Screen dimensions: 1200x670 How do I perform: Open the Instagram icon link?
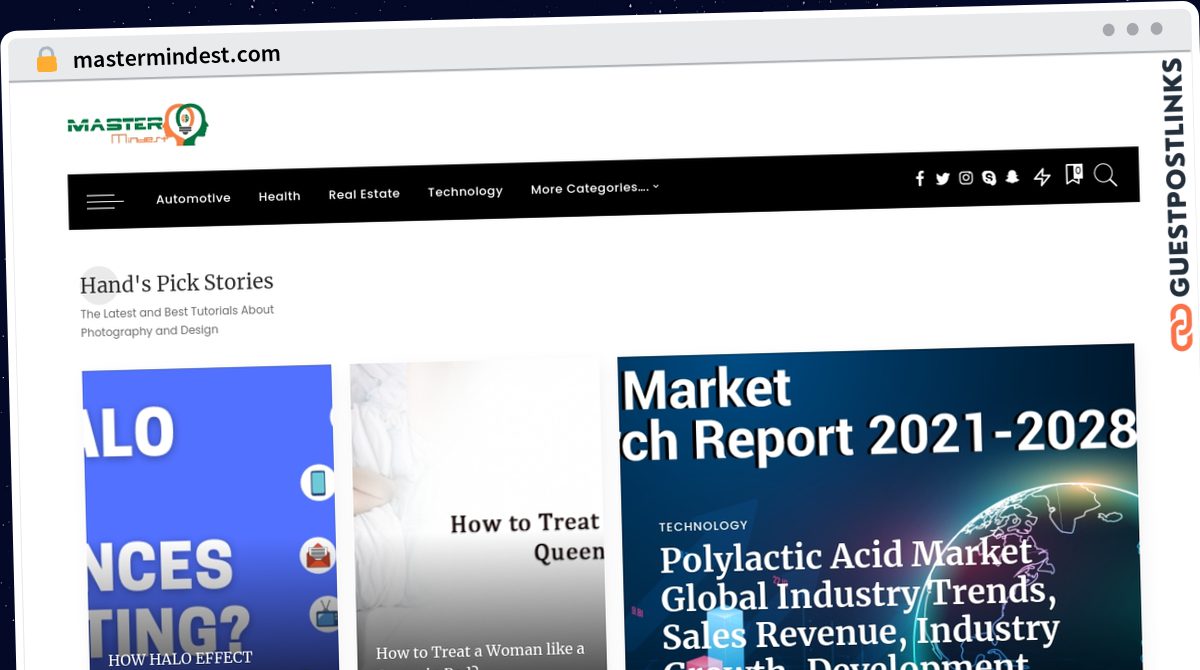966,178
